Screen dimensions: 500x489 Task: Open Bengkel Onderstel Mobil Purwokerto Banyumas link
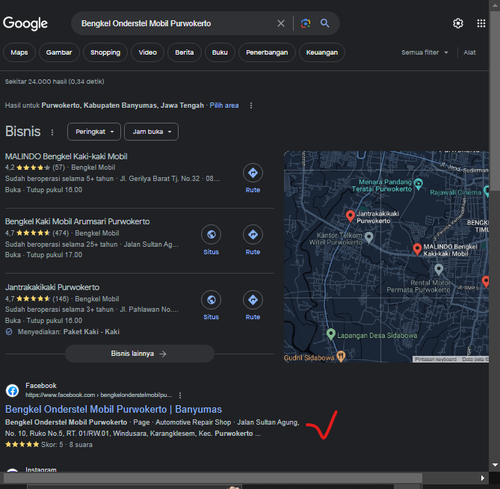coord(113,409)
